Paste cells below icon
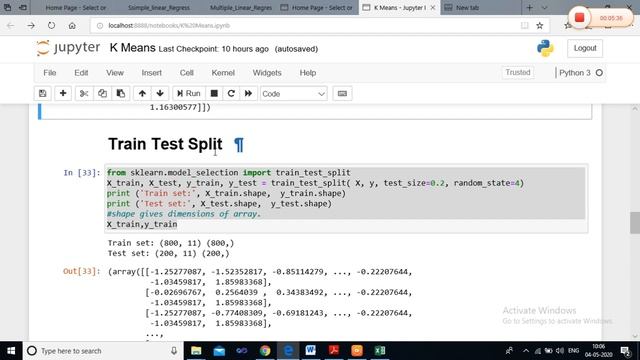This screenshot has height=360, width=640. 121,93
